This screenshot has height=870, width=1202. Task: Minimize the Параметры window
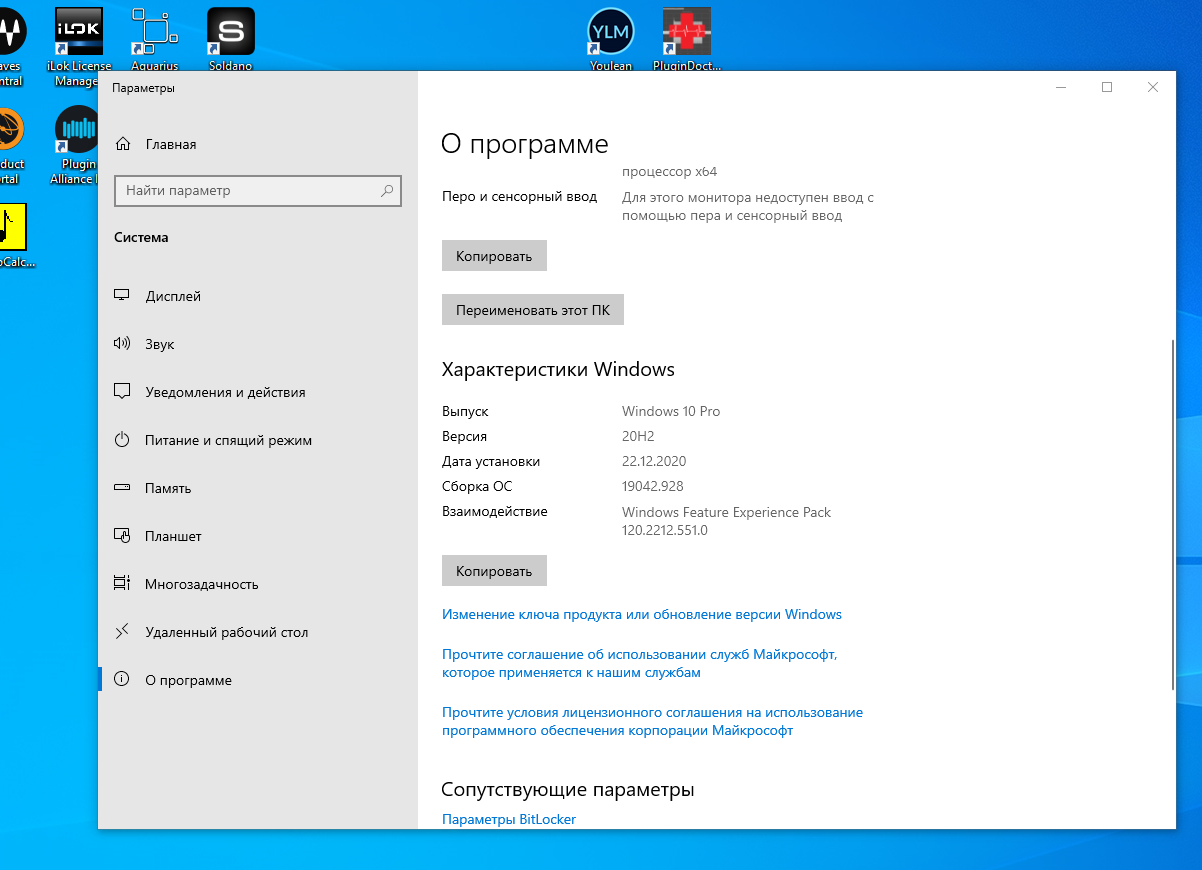(x=1061, y=87)
